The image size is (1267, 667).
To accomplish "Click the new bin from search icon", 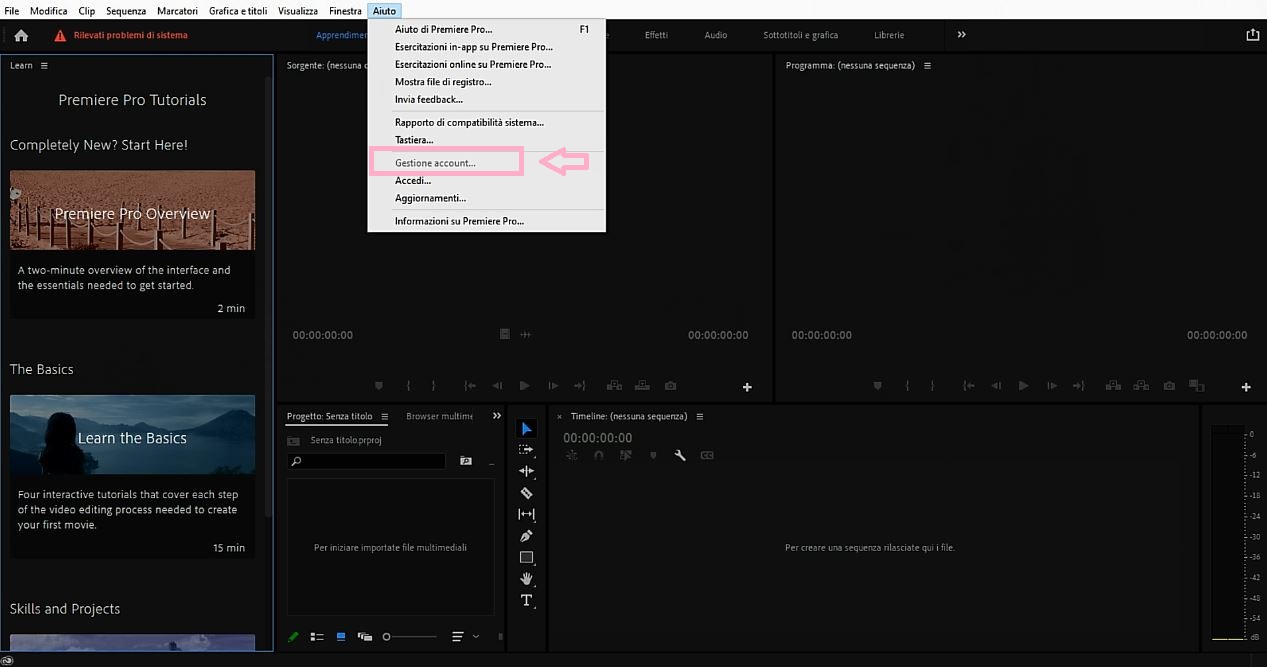I will coord(466,461).
